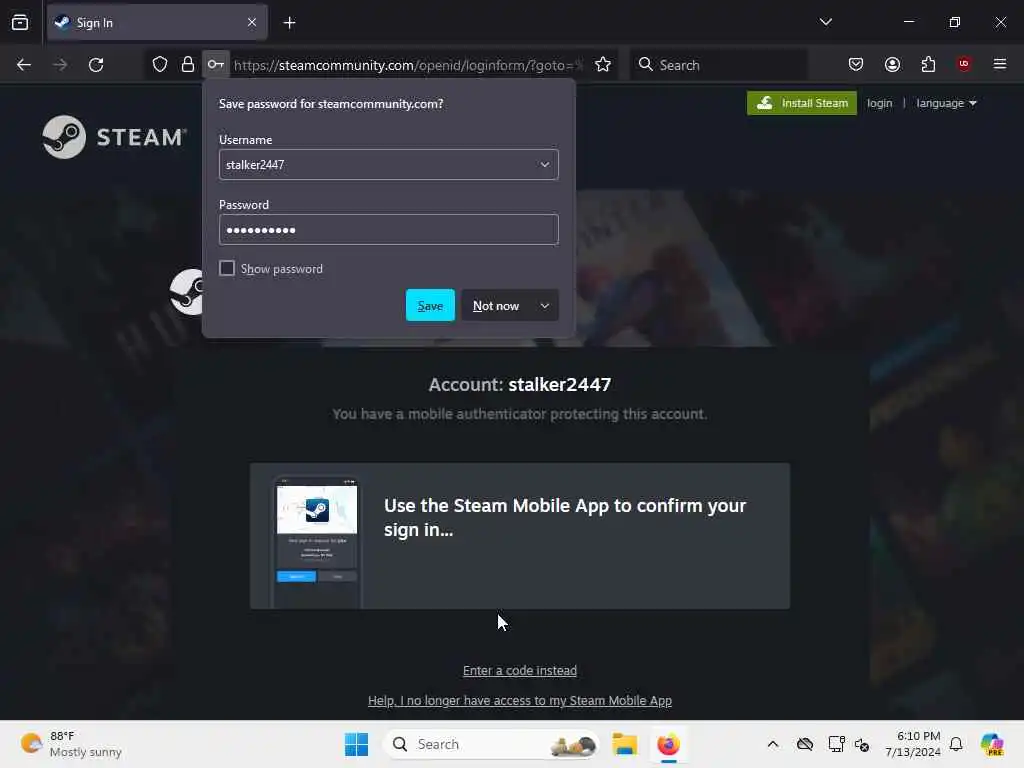Image resolution: width=1024 pixels, height=768 pixels.
Task: Click the taskbar Search box
Action: [492, 744]
